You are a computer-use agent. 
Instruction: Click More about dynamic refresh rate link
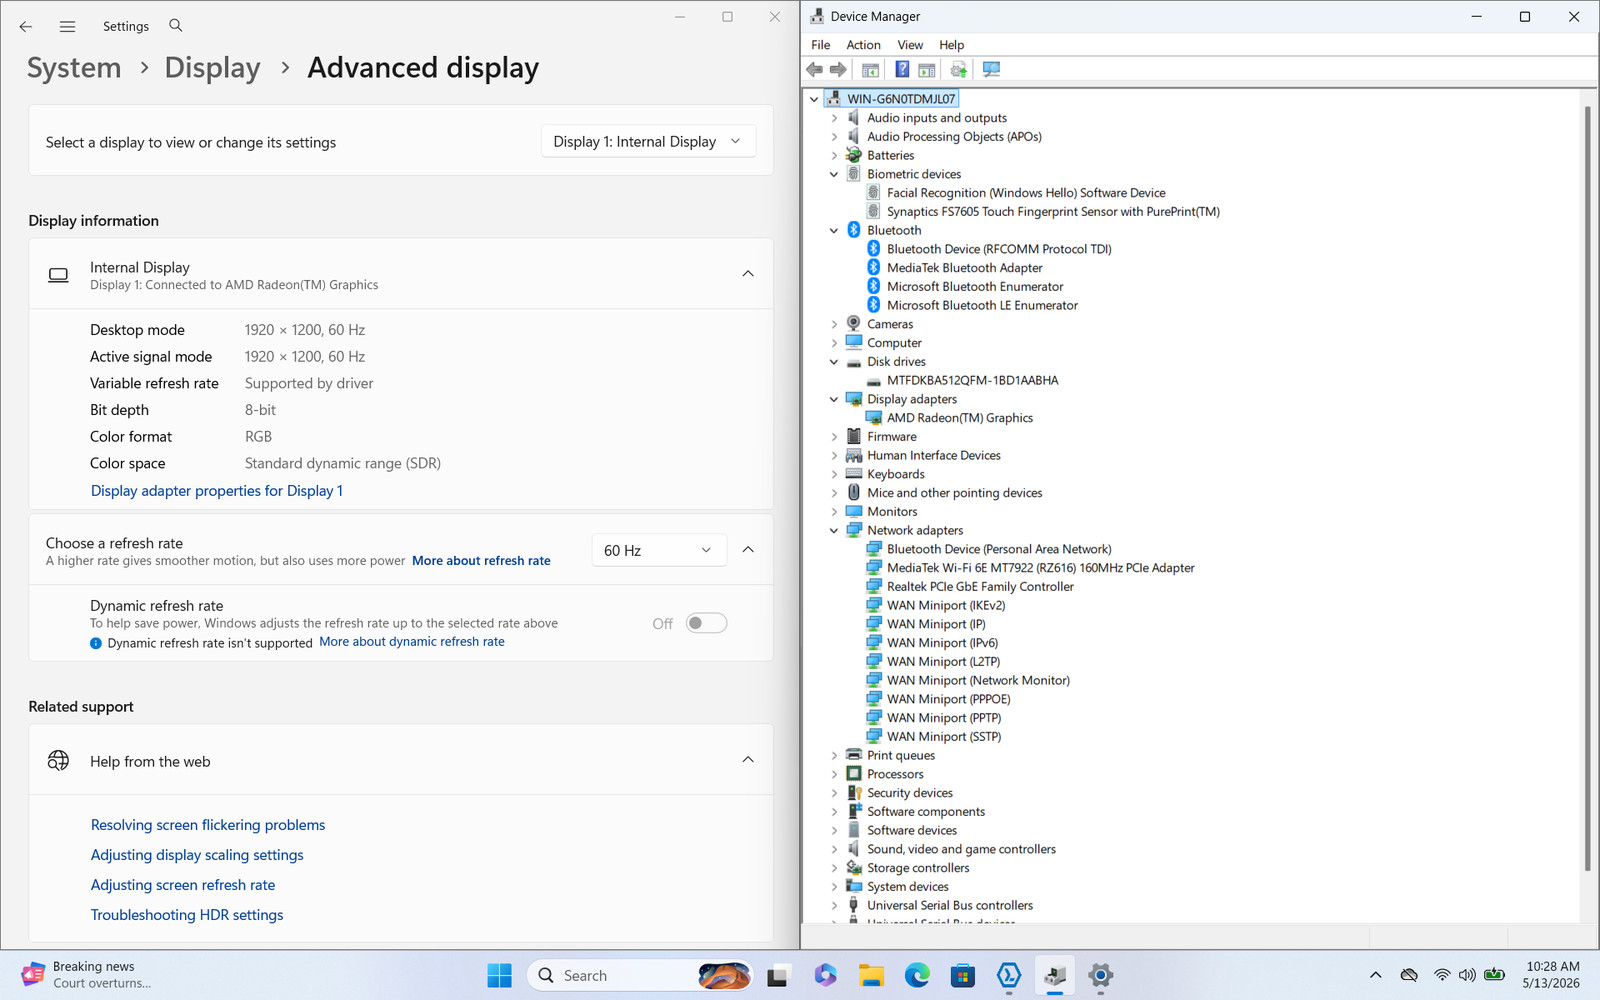click(412, 642)
